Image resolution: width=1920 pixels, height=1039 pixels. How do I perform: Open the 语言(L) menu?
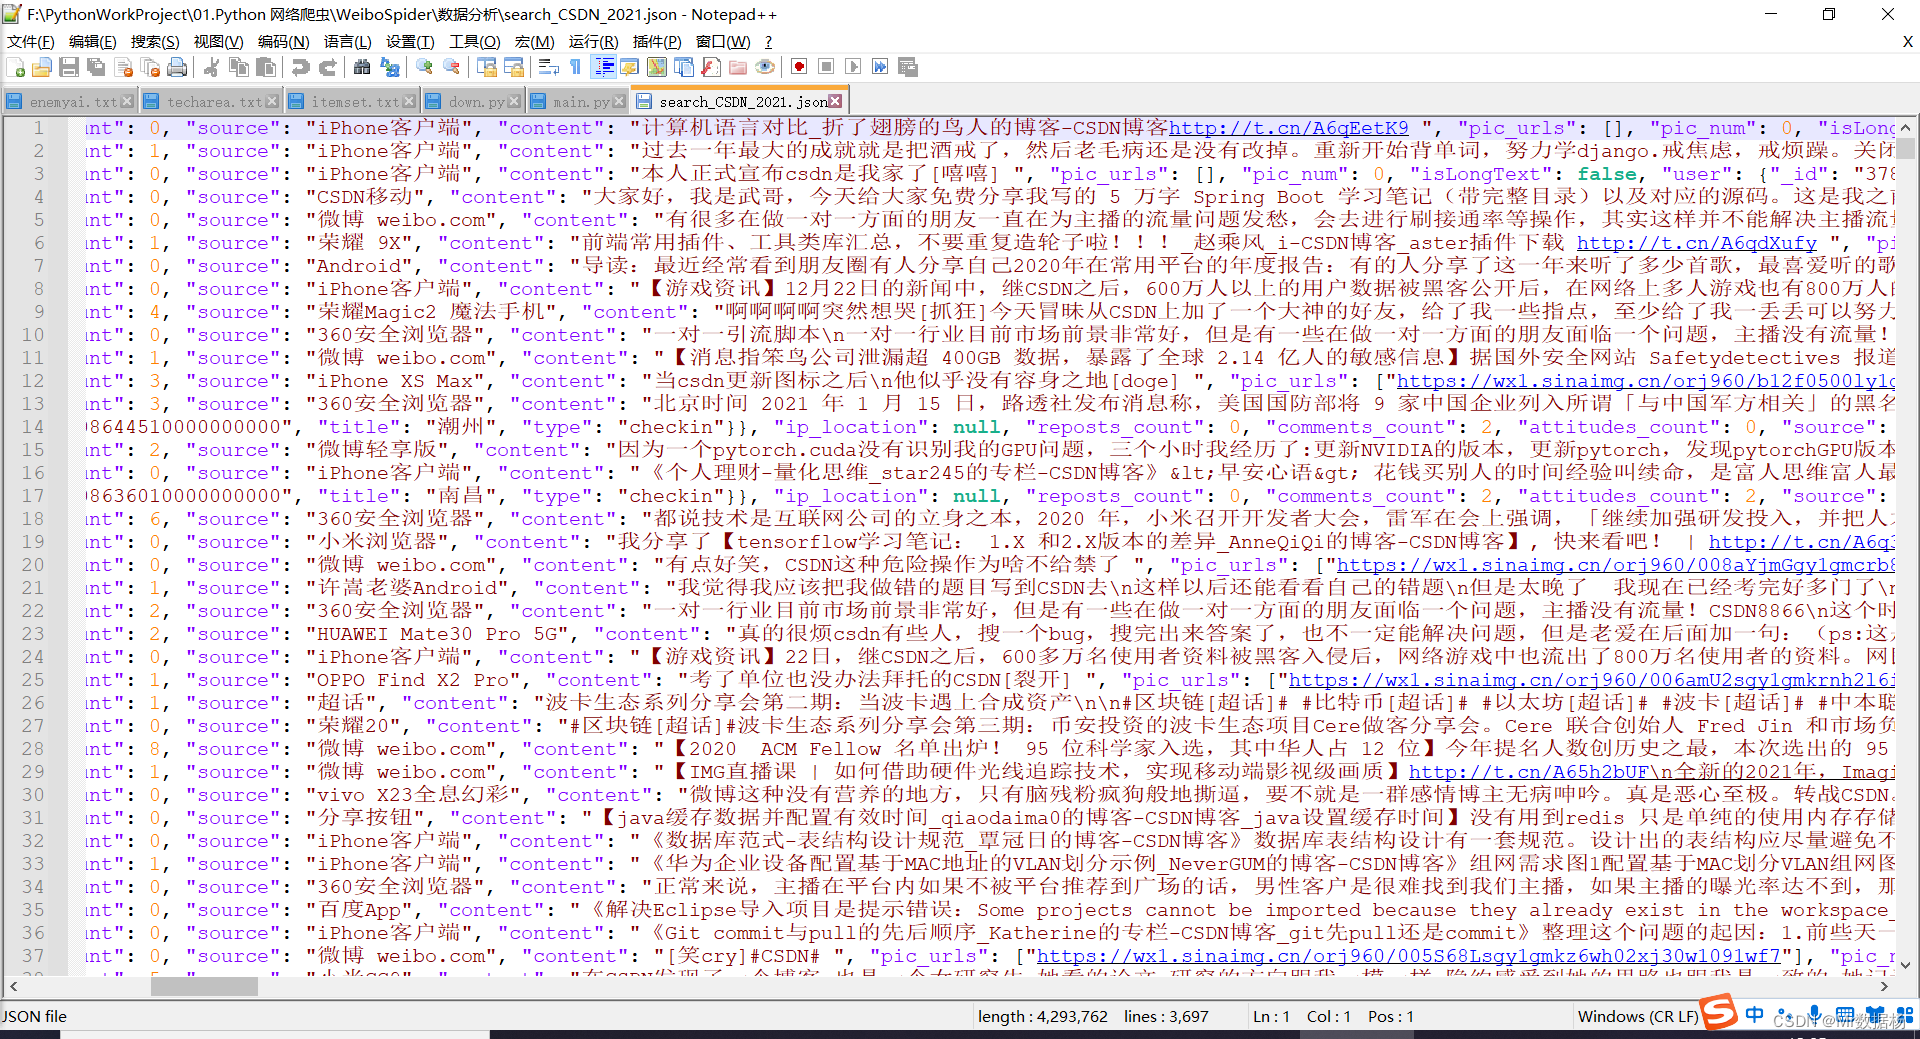(348, 41)
